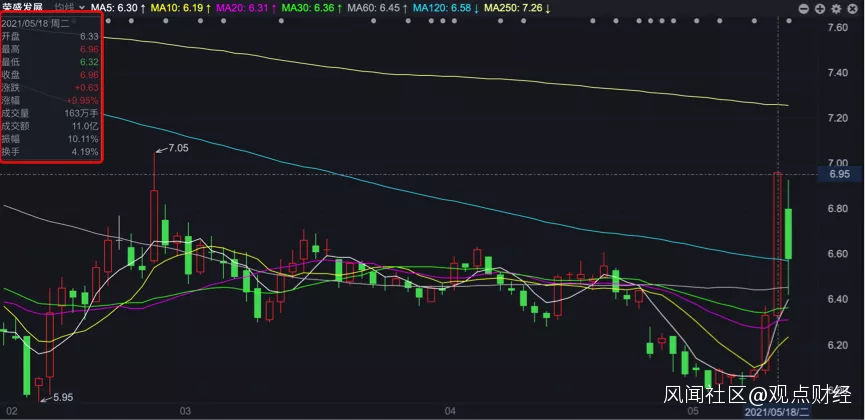Select the MA10: 6.19 indicator label

pyautogui.click(x=181, y=8)
